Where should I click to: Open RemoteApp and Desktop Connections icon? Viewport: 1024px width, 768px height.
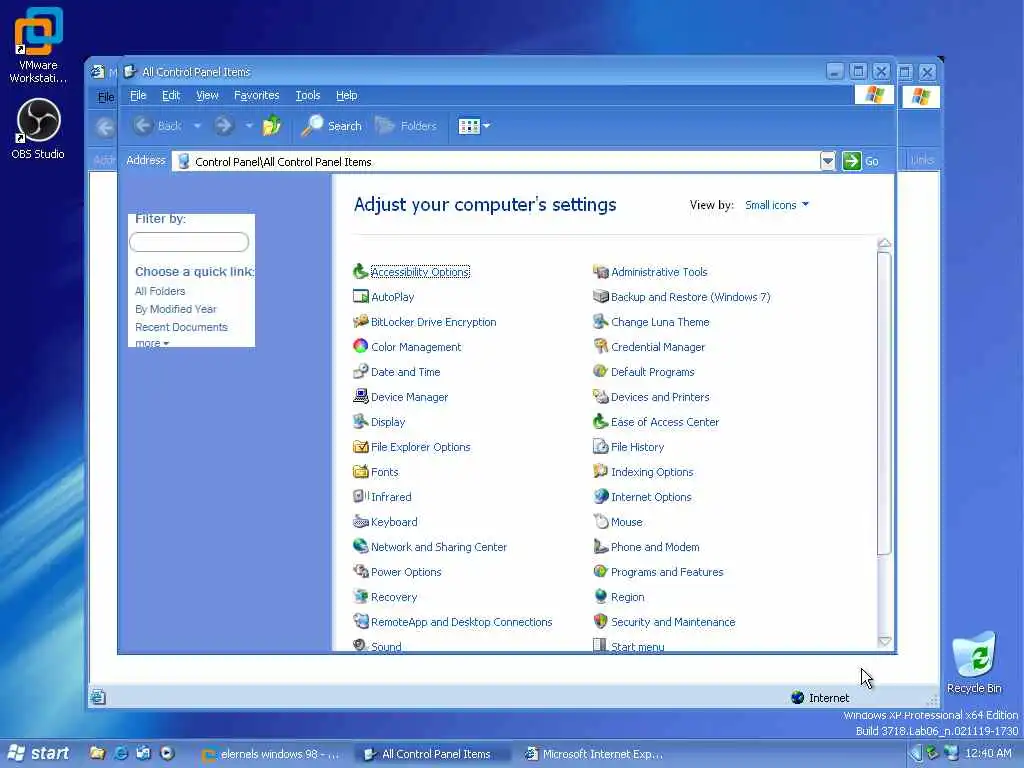[x=360, y=621]
